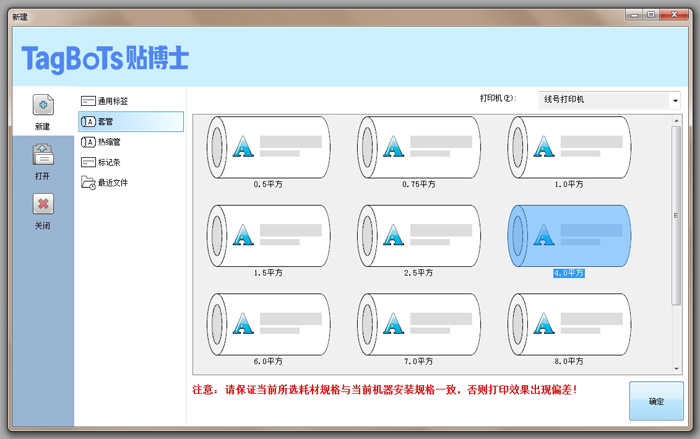Click the template list scroll-down arrow

(676, 368)
